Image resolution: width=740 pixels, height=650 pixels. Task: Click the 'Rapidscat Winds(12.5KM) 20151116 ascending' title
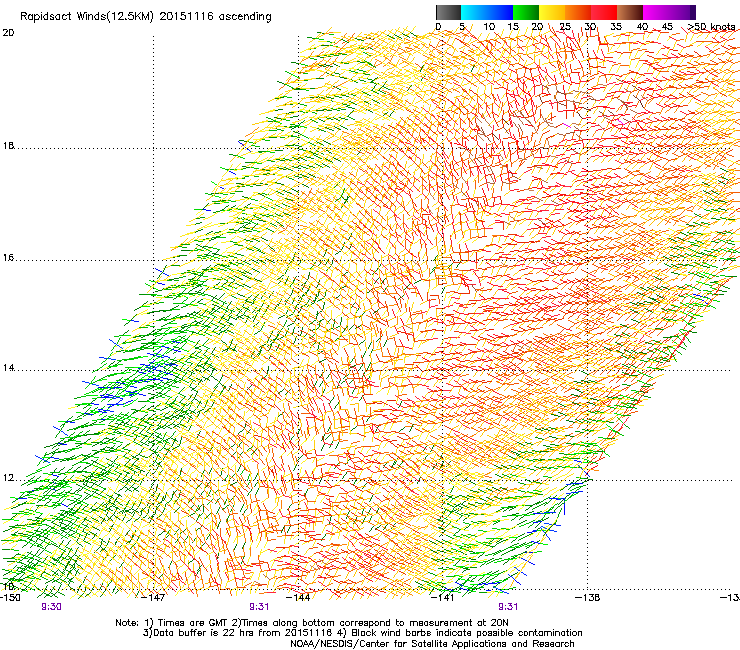[146, 17]
